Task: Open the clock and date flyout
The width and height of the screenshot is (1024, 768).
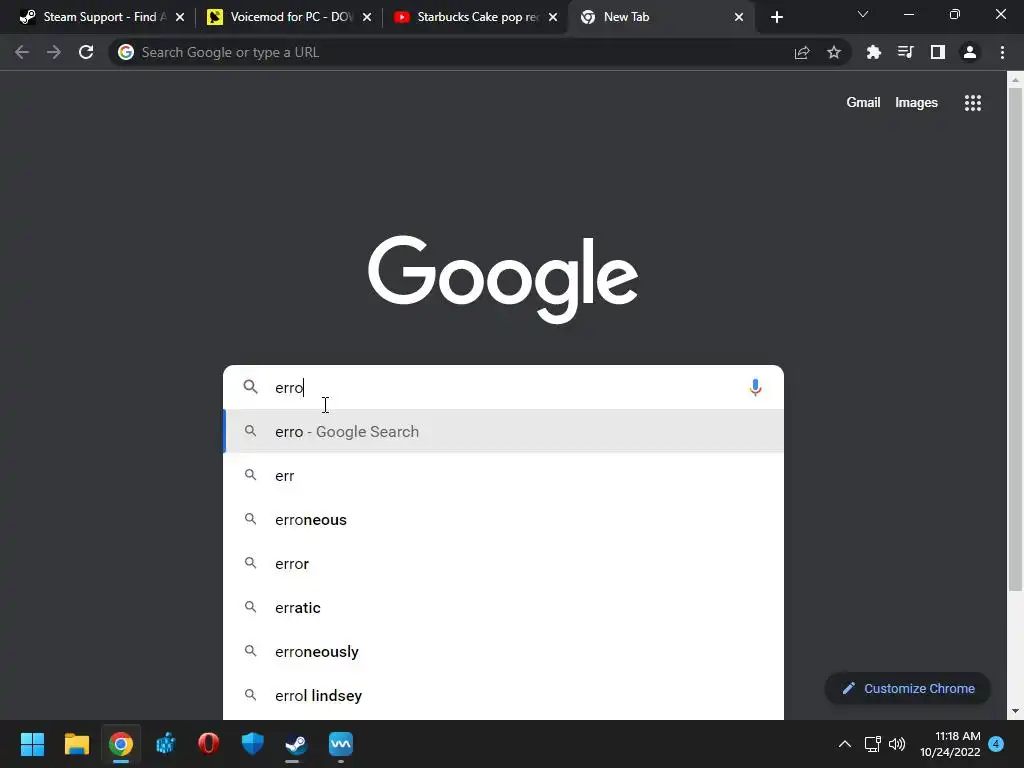Action: coord(950,744)
